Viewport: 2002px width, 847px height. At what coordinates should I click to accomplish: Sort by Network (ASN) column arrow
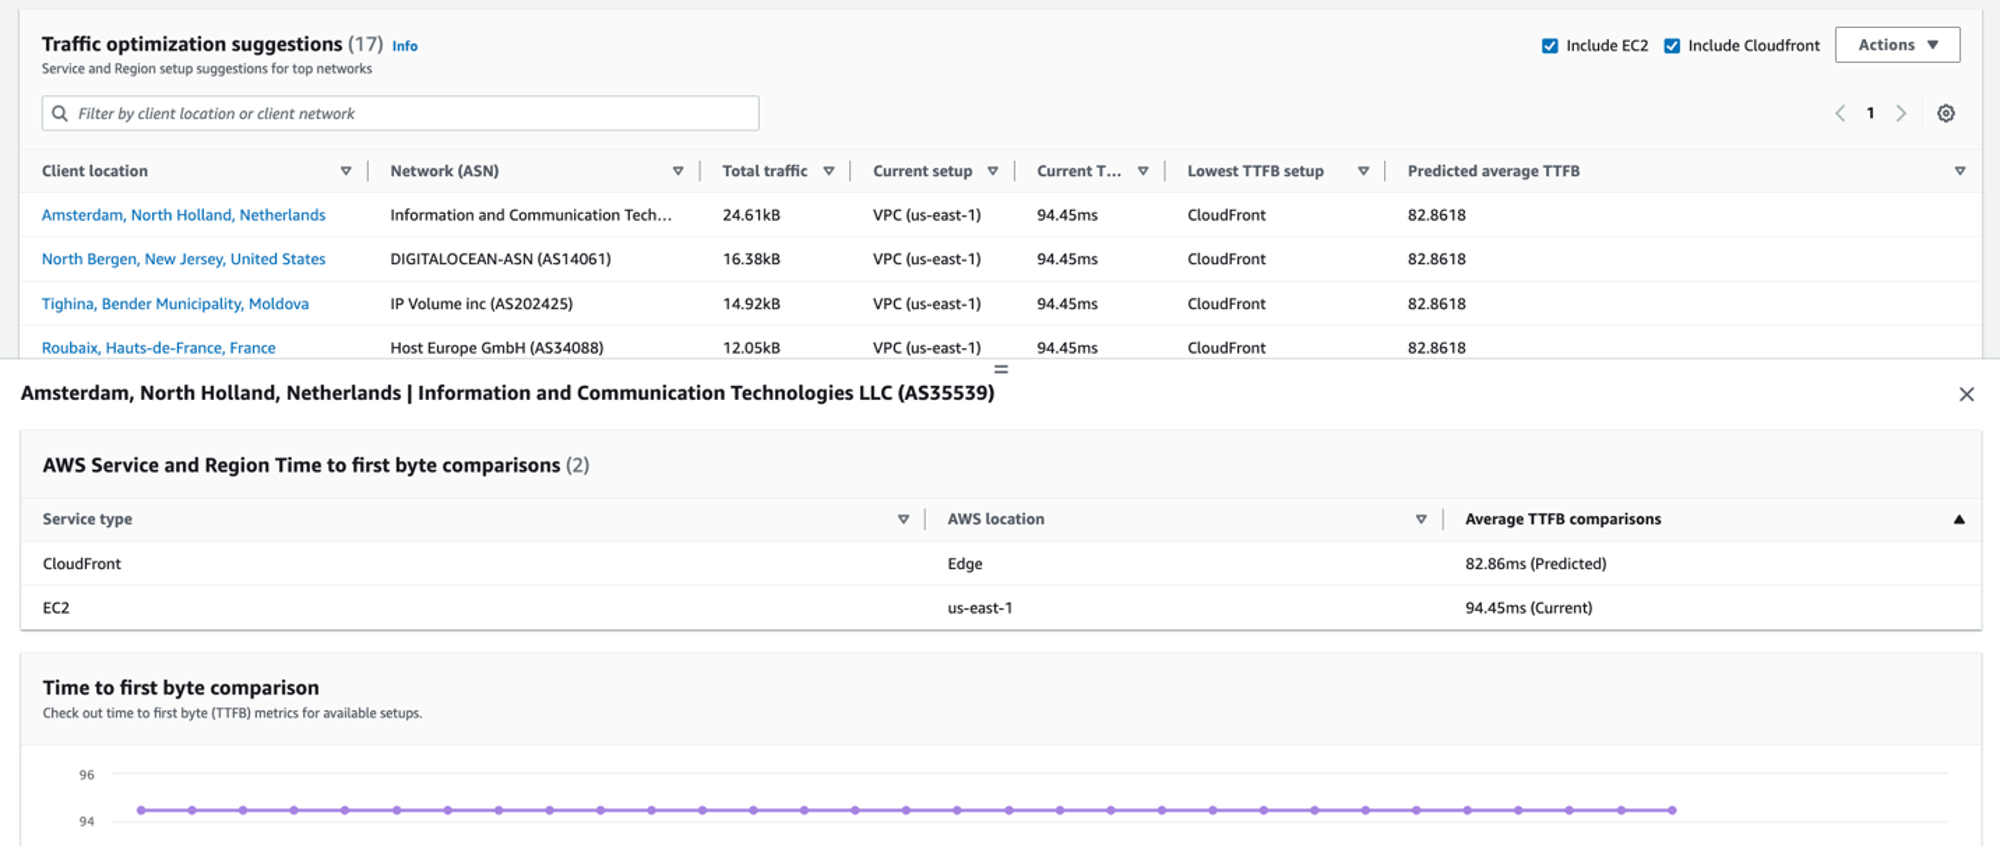tap(678, 171)
